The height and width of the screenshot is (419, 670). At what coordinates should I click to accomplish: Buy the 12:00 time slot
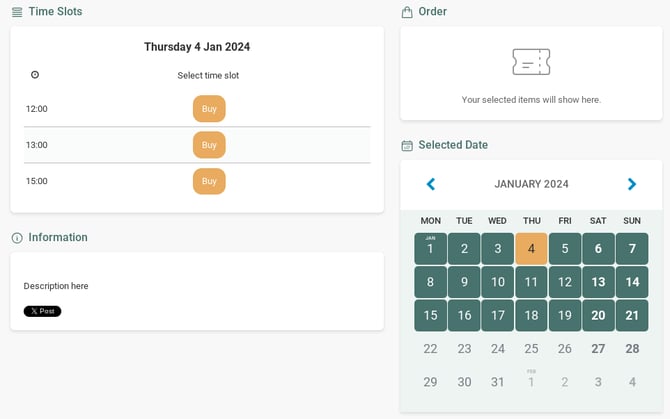(209, 109)
